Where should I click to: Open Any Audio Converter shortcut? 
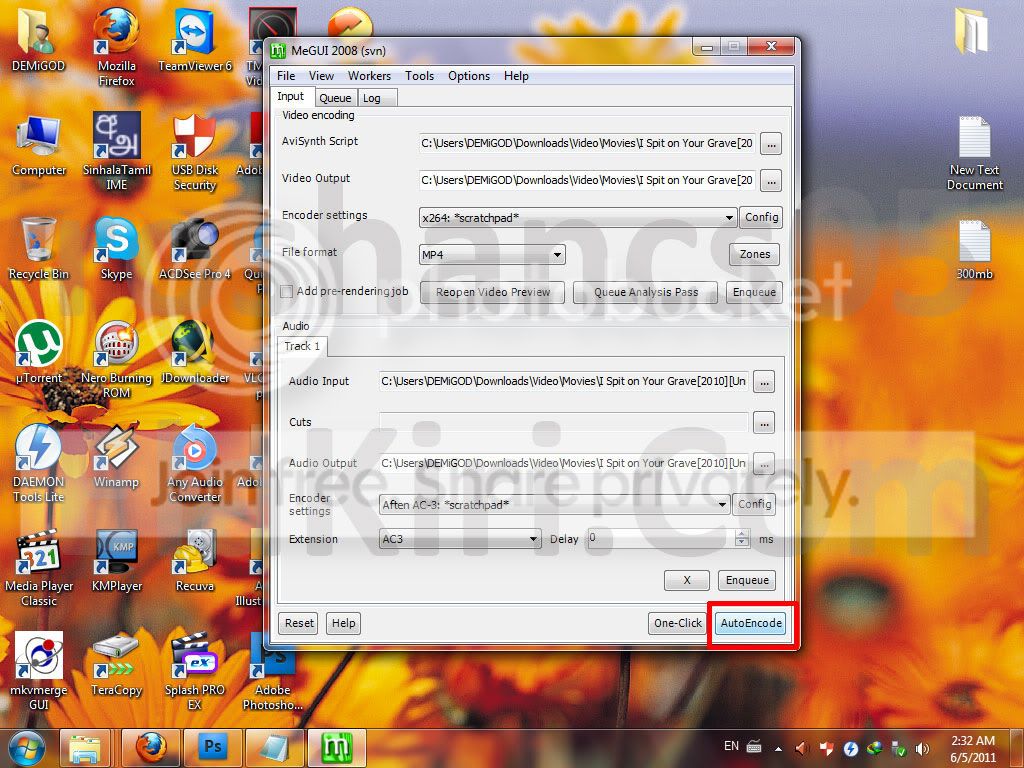[x=195, y=464]
